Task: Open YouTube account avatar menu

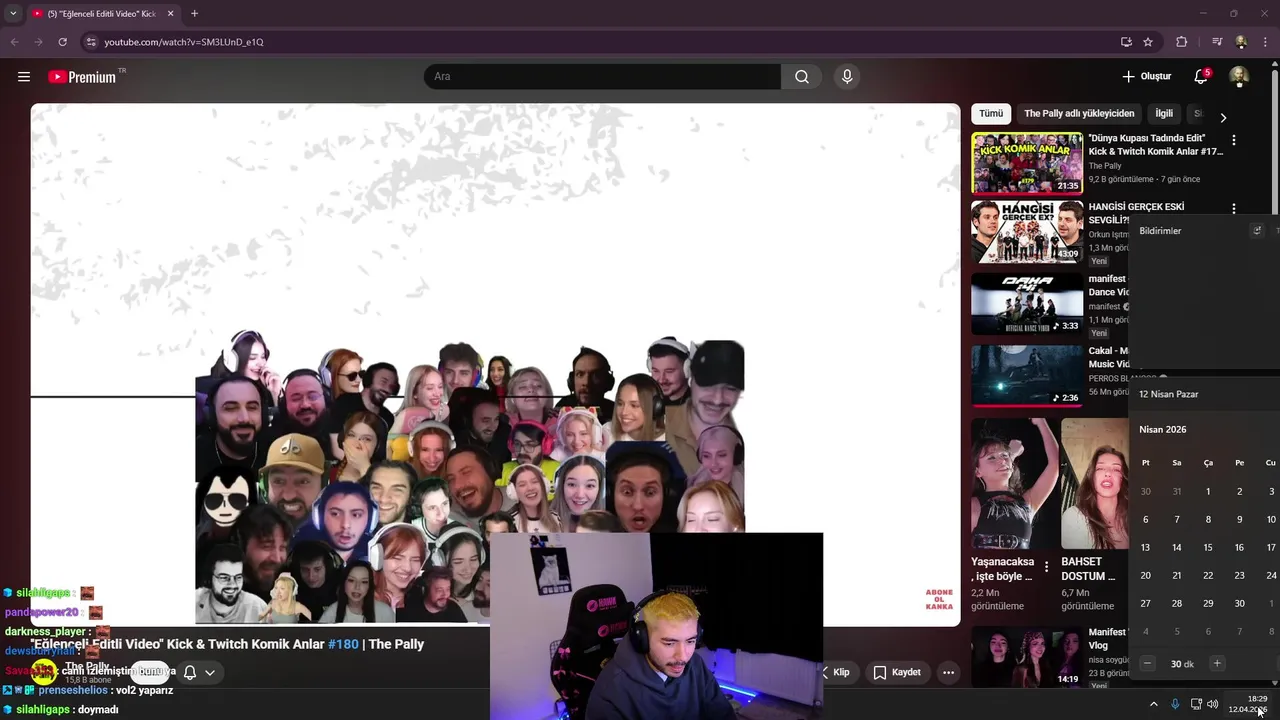Action: (x=1239, y=76)
